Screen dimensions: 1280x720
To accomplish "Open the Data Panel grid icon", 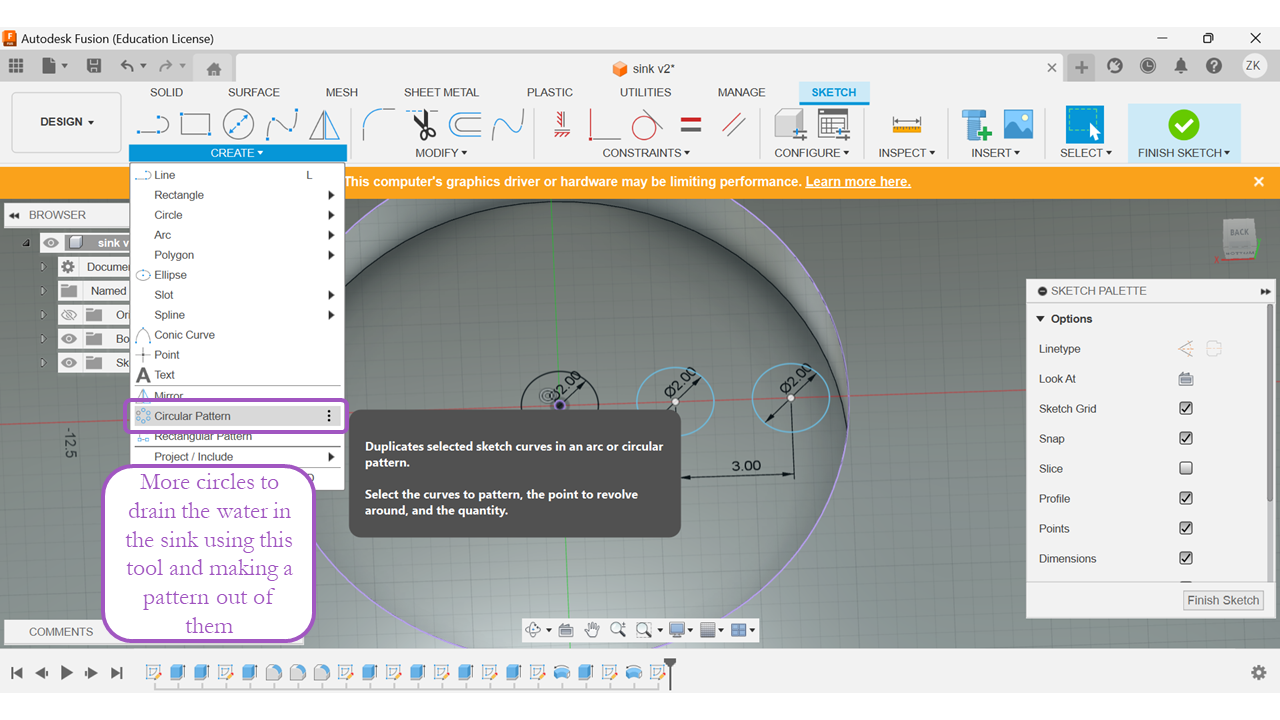I will pos(16,66).
